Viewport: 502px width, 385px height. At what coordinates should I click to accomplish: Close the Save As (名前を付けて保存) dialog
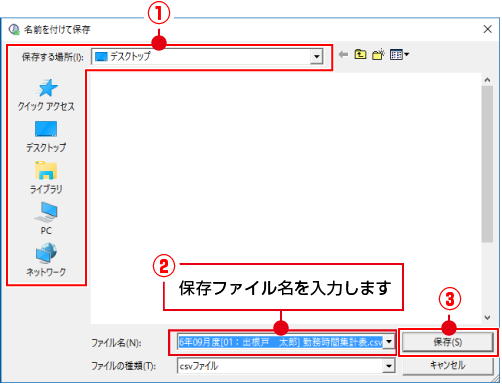coord(488,29)
